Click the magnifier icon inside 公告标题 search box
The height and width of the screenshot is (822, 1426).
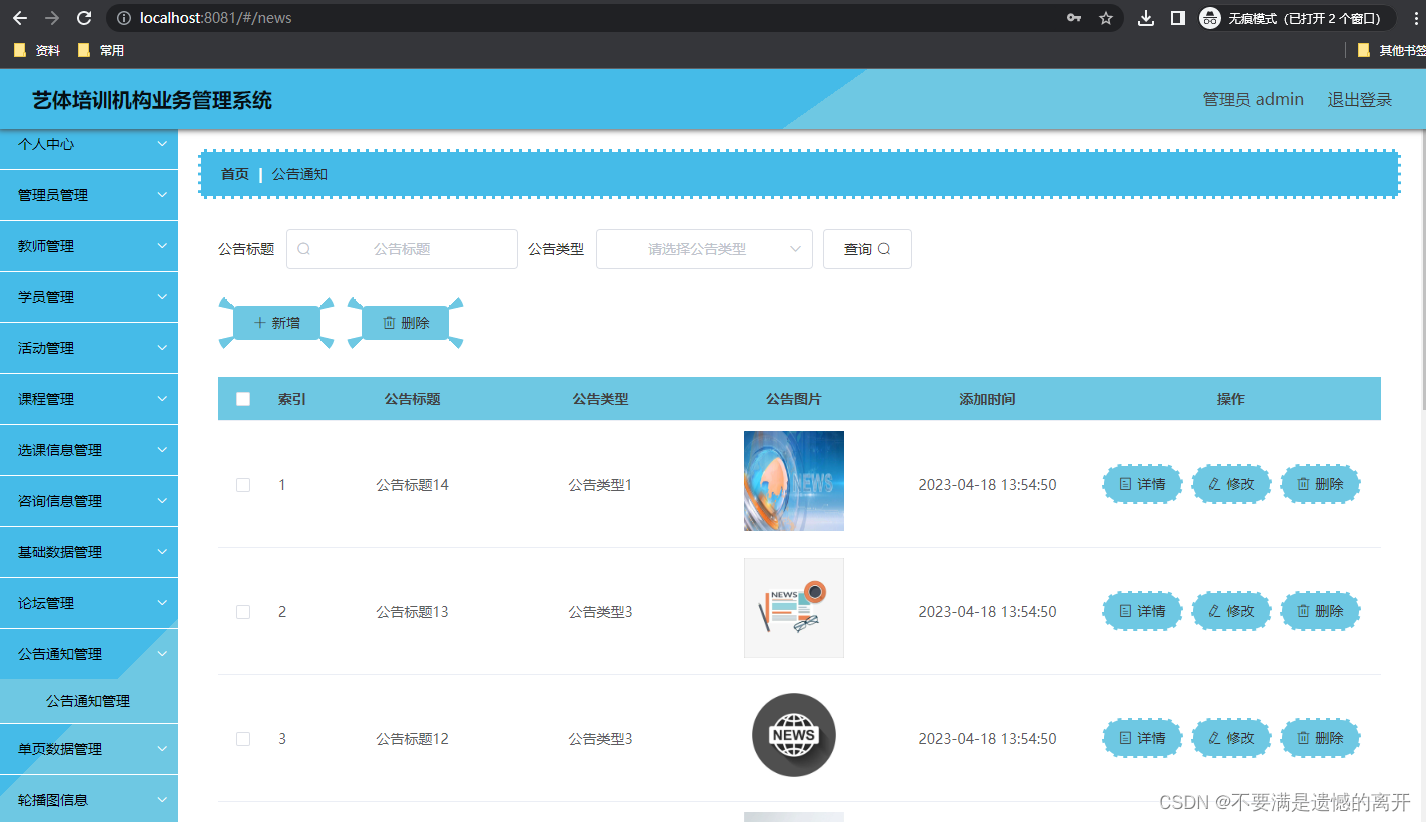303,248
